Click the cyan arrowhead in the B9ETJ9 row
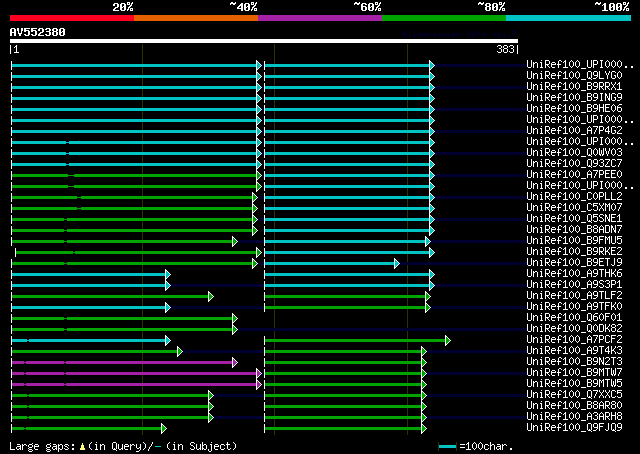This screenshot has height=454, width=640. pyautogui.click(x=397, y=264)
